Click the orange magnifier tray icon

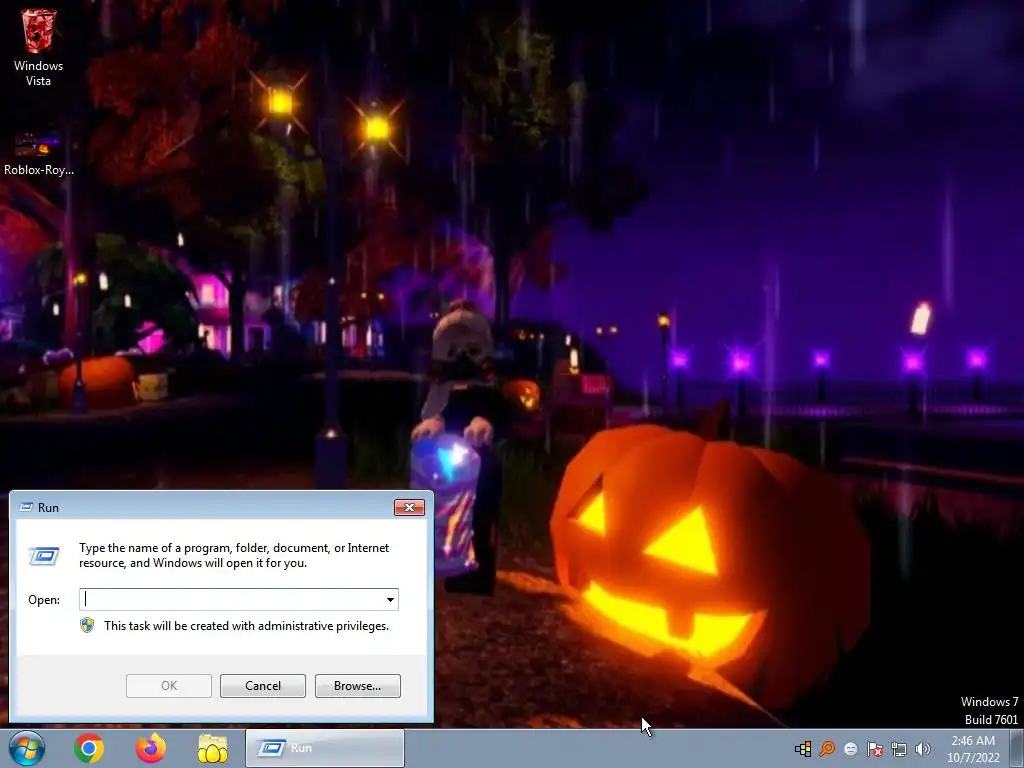(827, 748)
